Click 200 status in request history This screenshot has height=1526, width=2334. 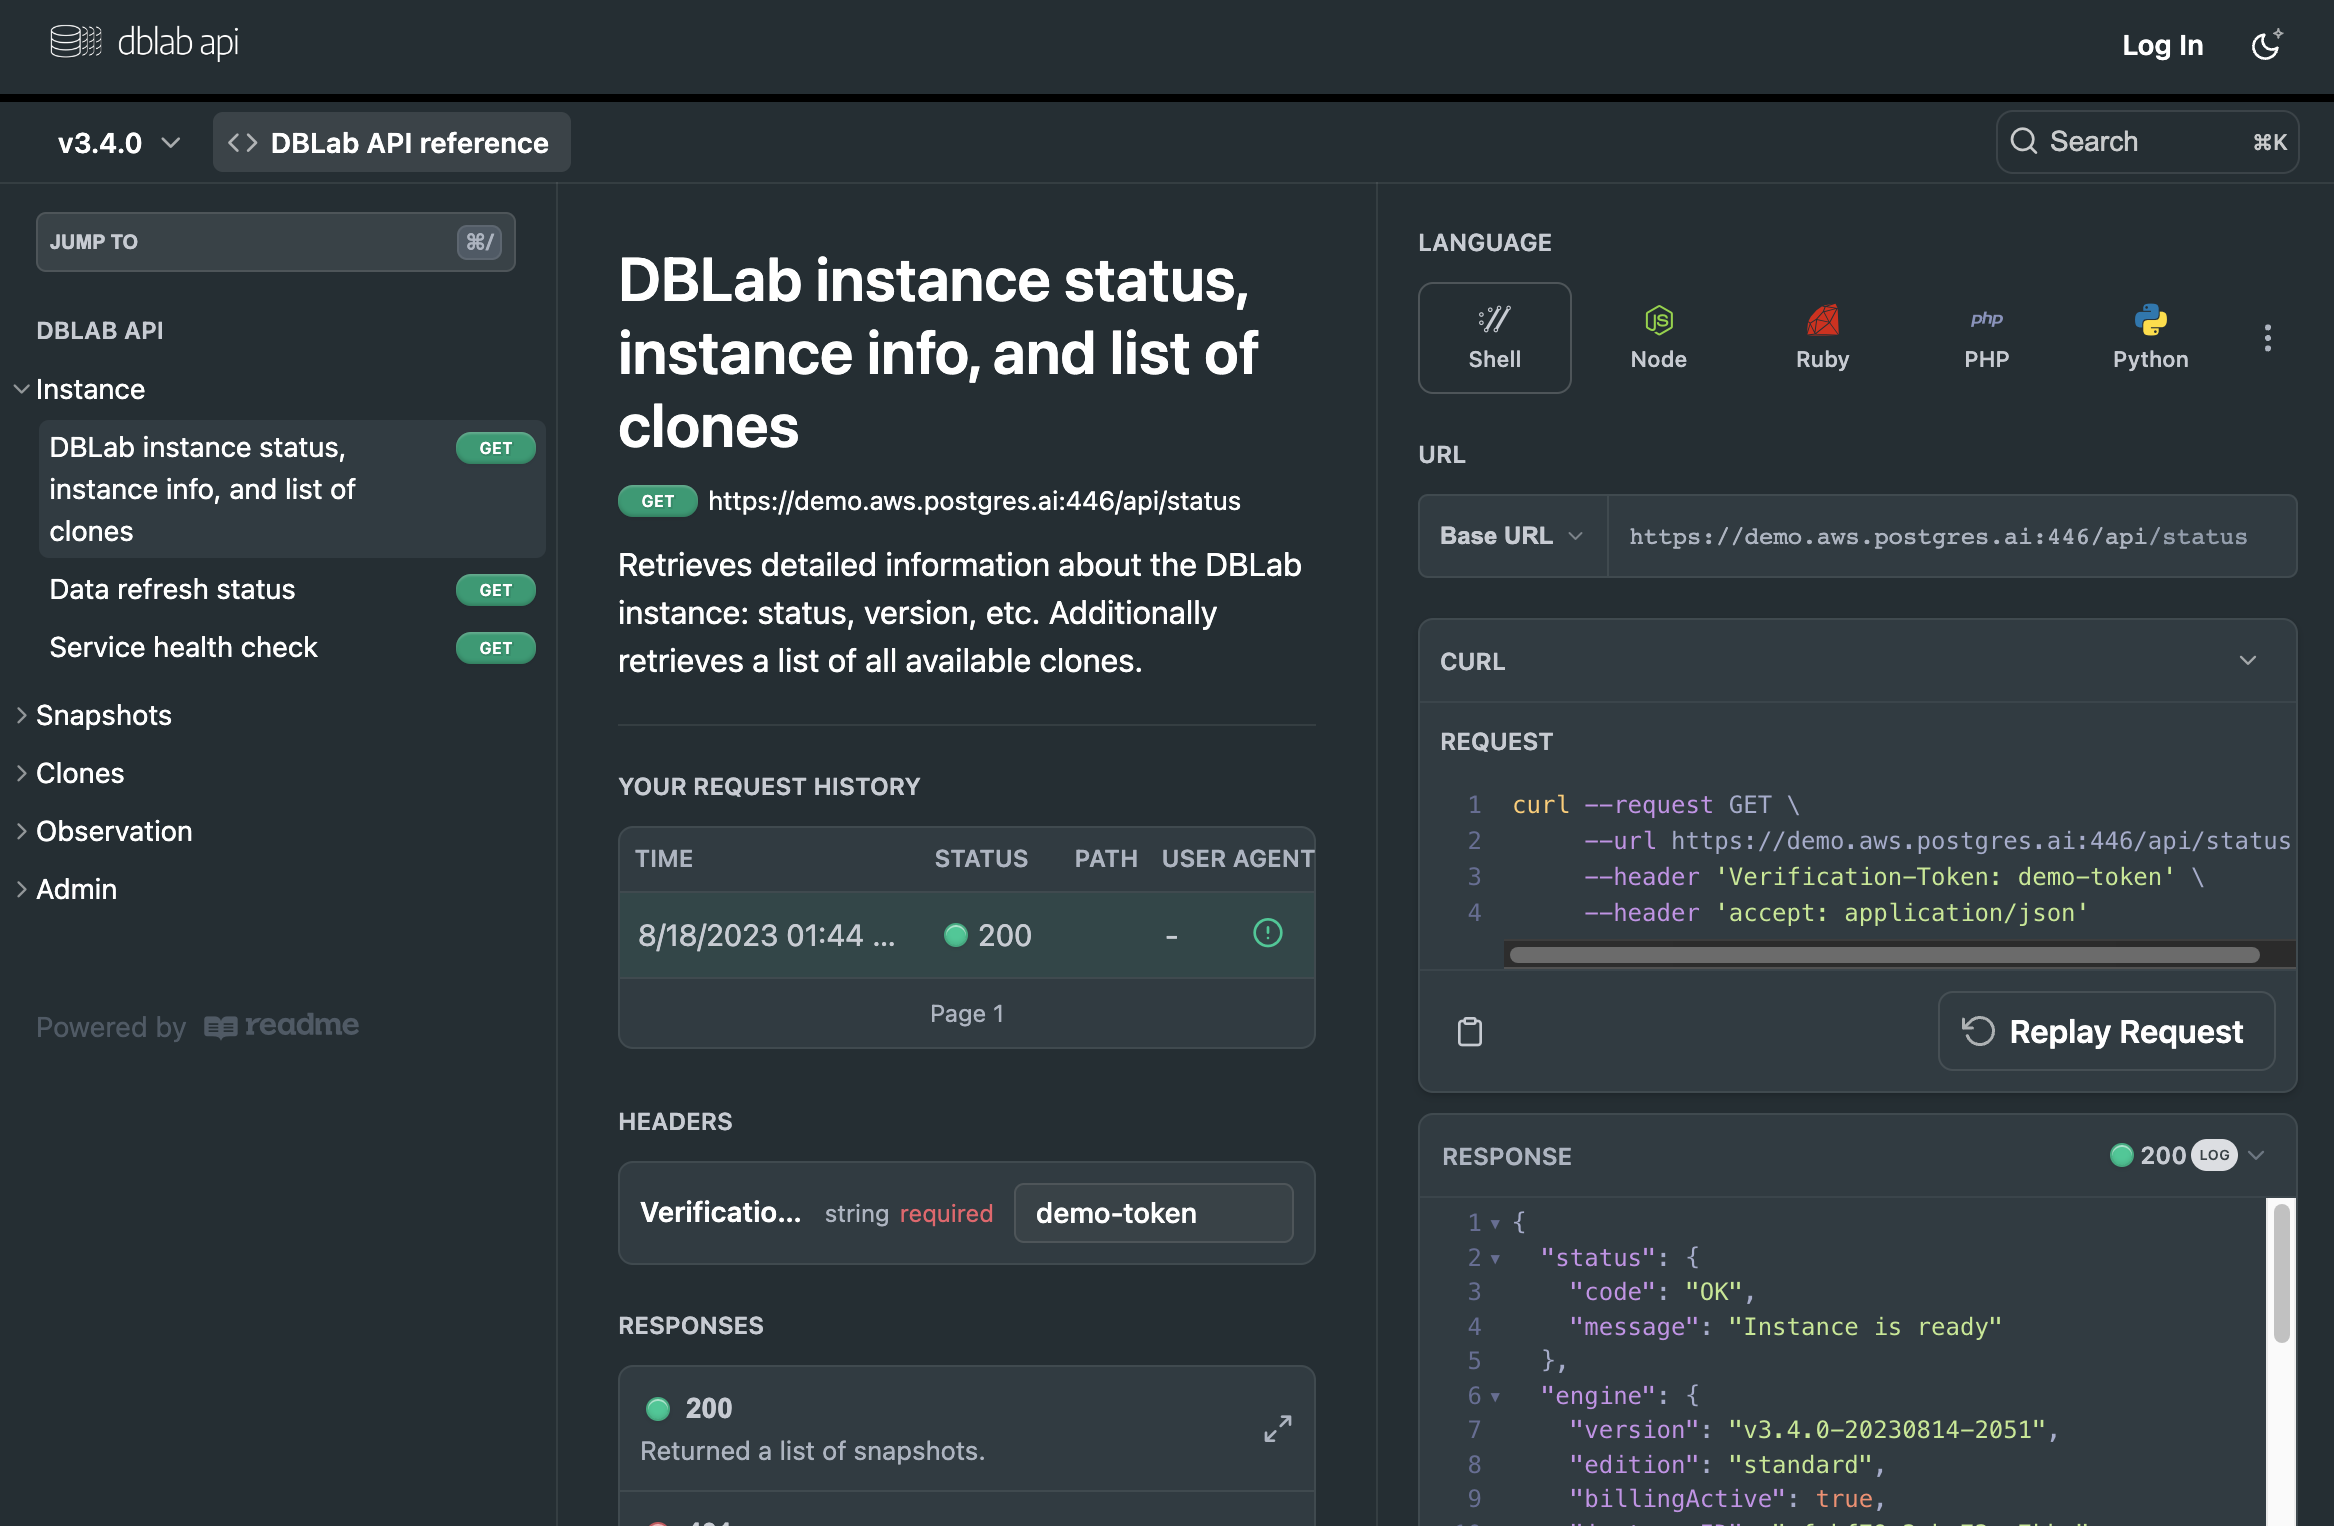click(988, 935)
